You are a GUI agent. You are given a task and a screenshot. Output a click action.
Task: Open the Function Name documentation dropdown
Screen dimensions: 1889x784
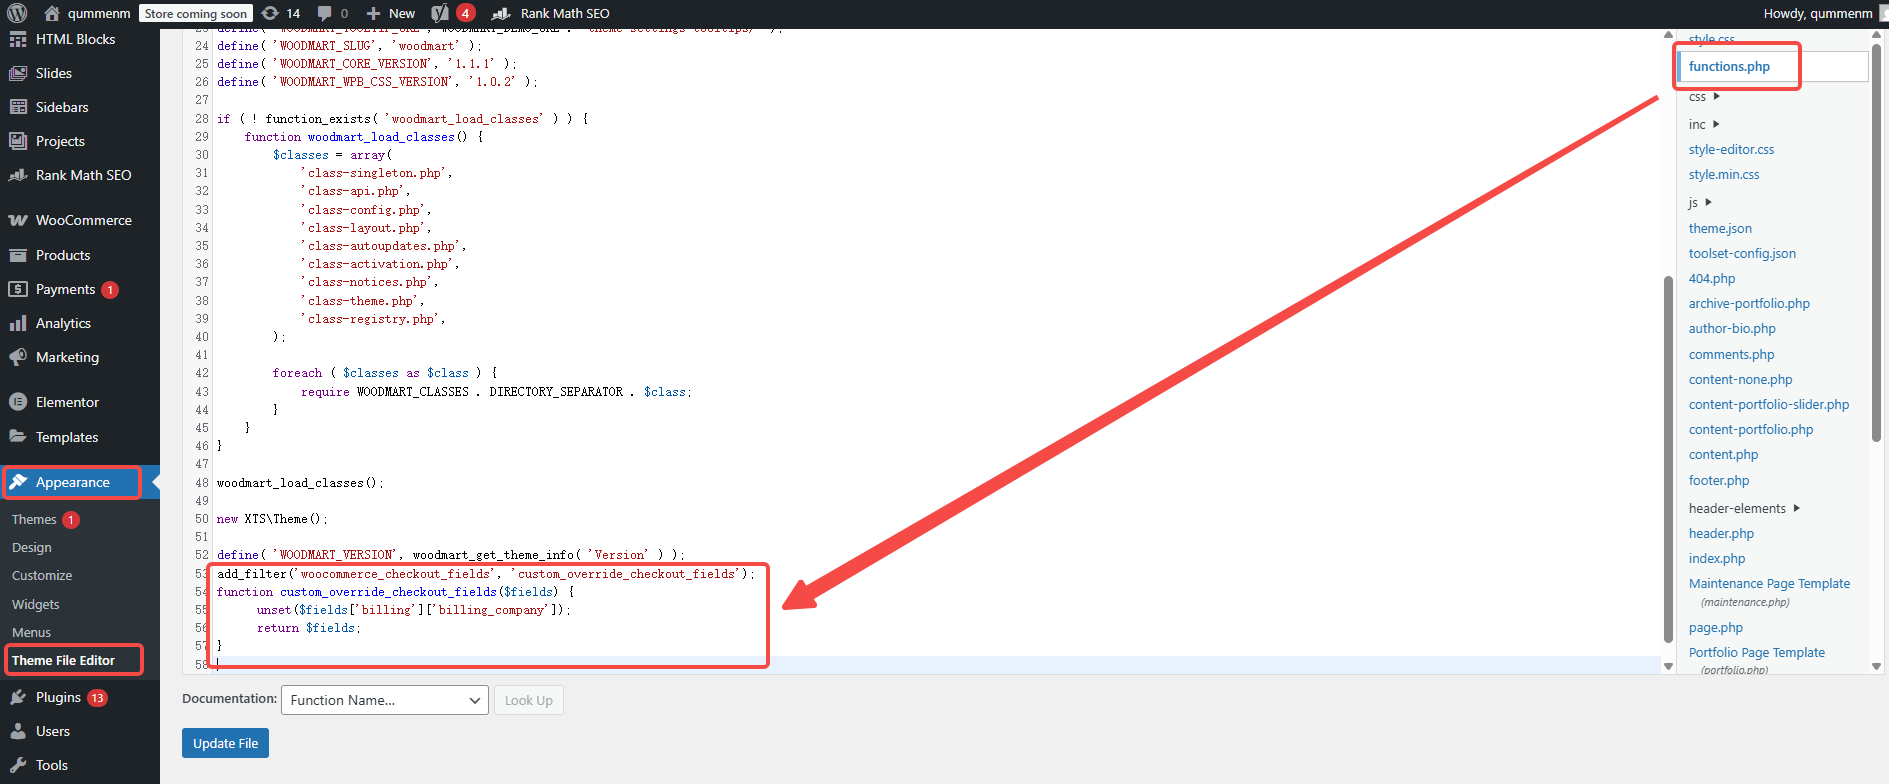pyautogui.click(x=384, y=700)
